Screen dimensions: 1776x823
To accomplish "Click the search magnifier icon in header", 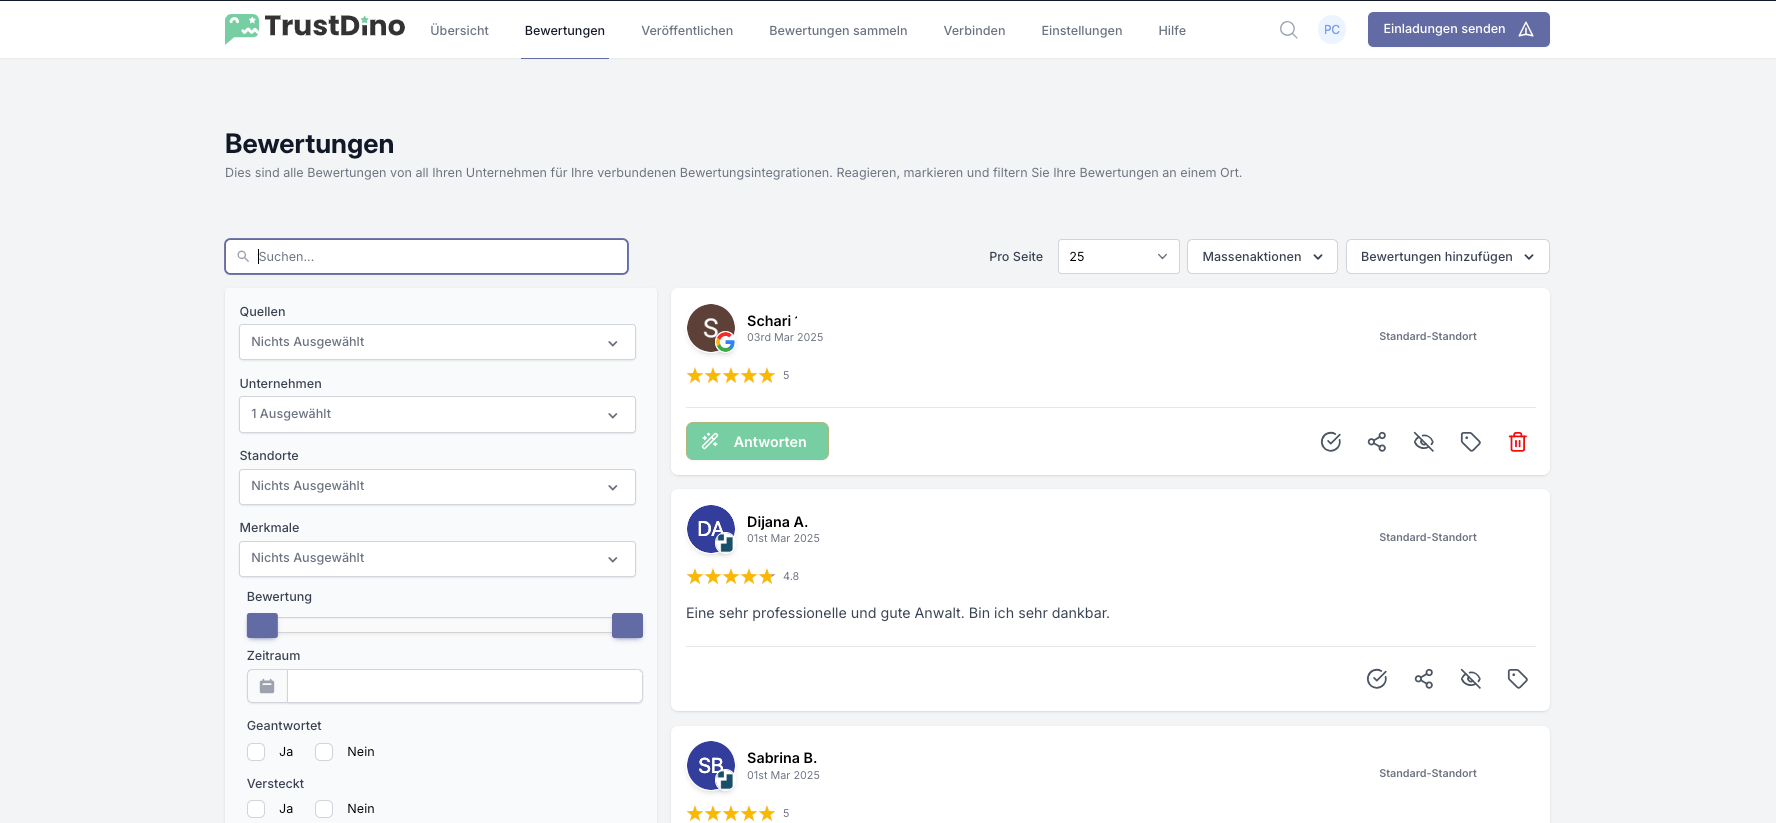I will coord(1288,30).
